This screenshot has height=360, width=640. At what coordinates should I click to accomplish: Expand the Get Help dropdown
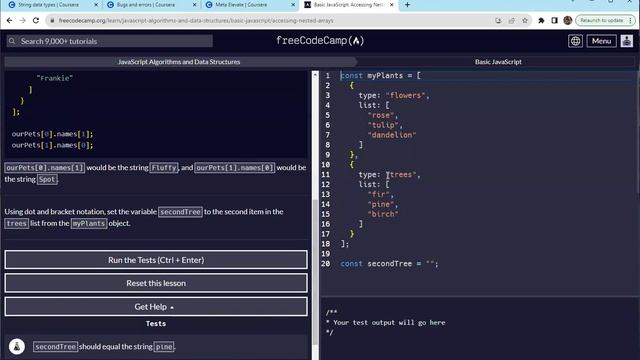[156, 307]
